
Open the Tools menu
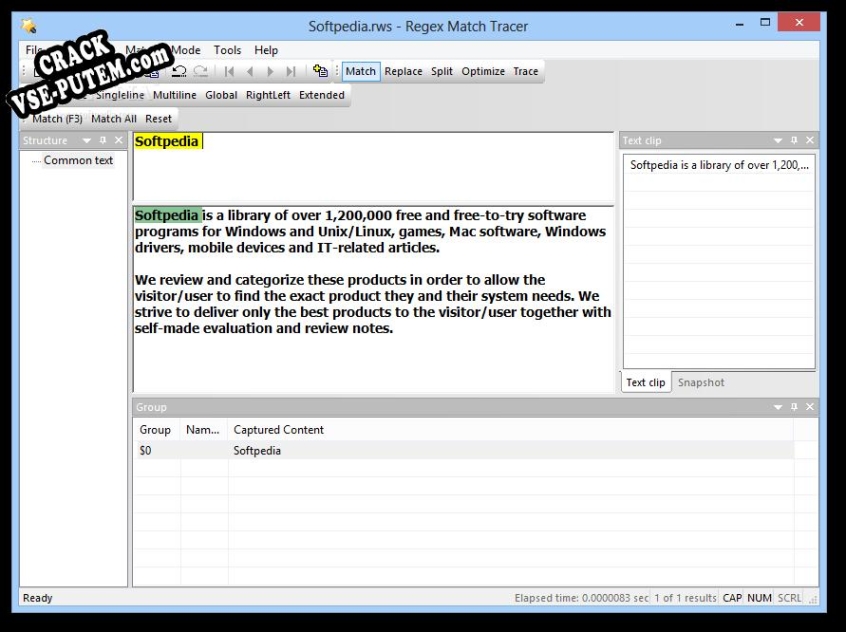227,50
